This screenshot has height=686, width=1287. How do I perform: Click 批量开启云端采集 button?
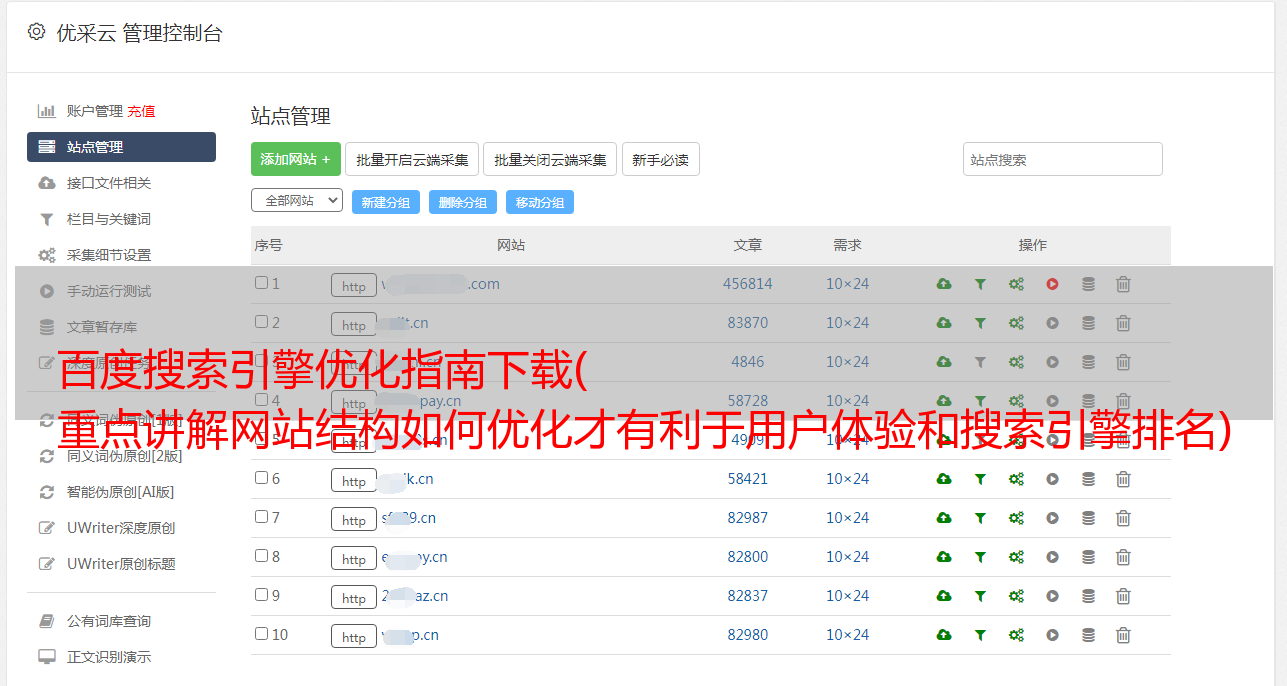[x=412, y=159]
